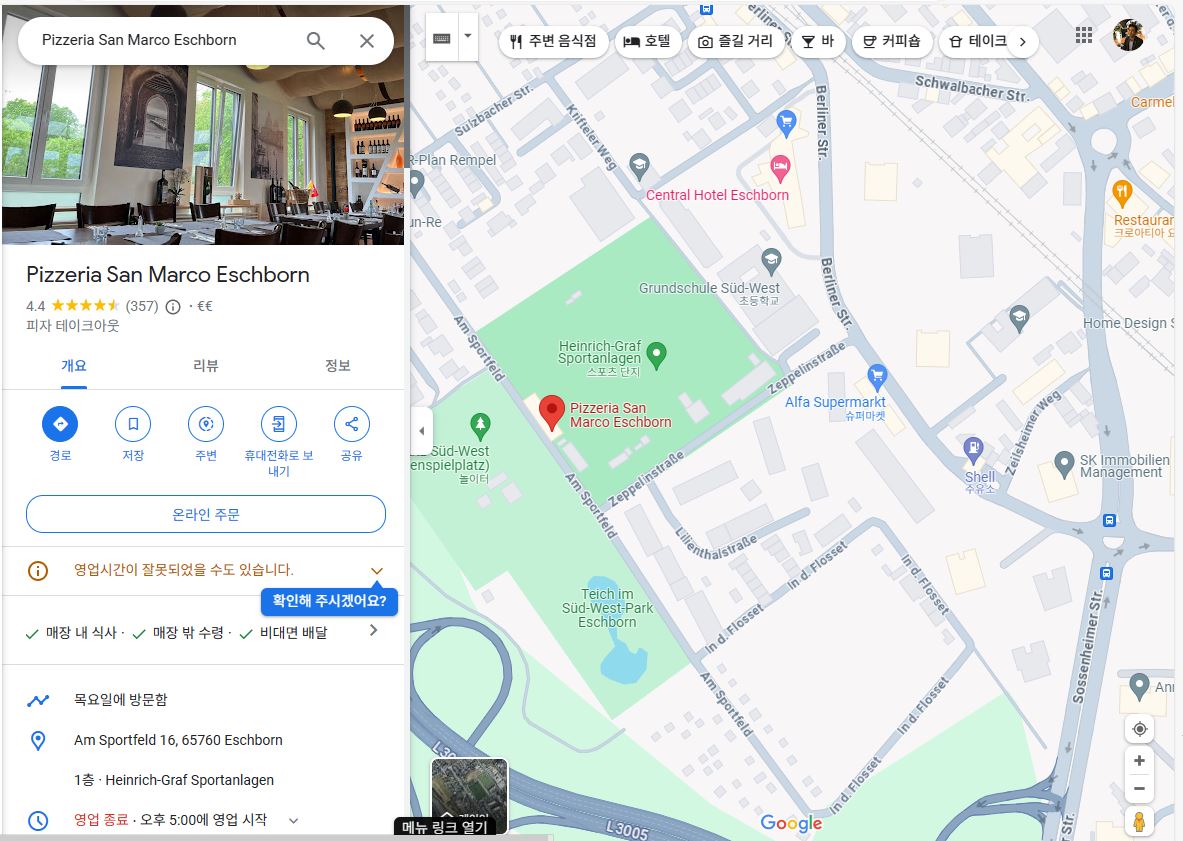Image resolution: width=1183 pixels, height=841 pixels.
Task: Open the Google apps grid icon
Action: tap(1084, 35)
